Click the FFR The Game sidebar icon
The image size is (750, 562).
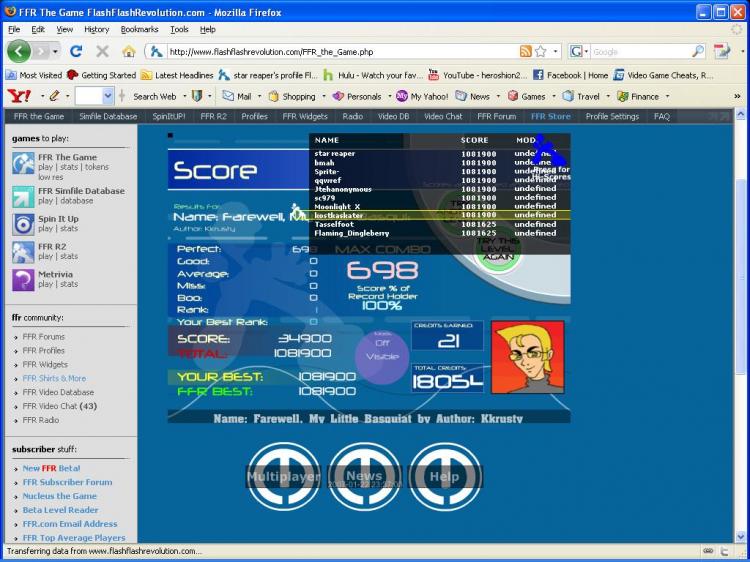[x=23, y=164]
